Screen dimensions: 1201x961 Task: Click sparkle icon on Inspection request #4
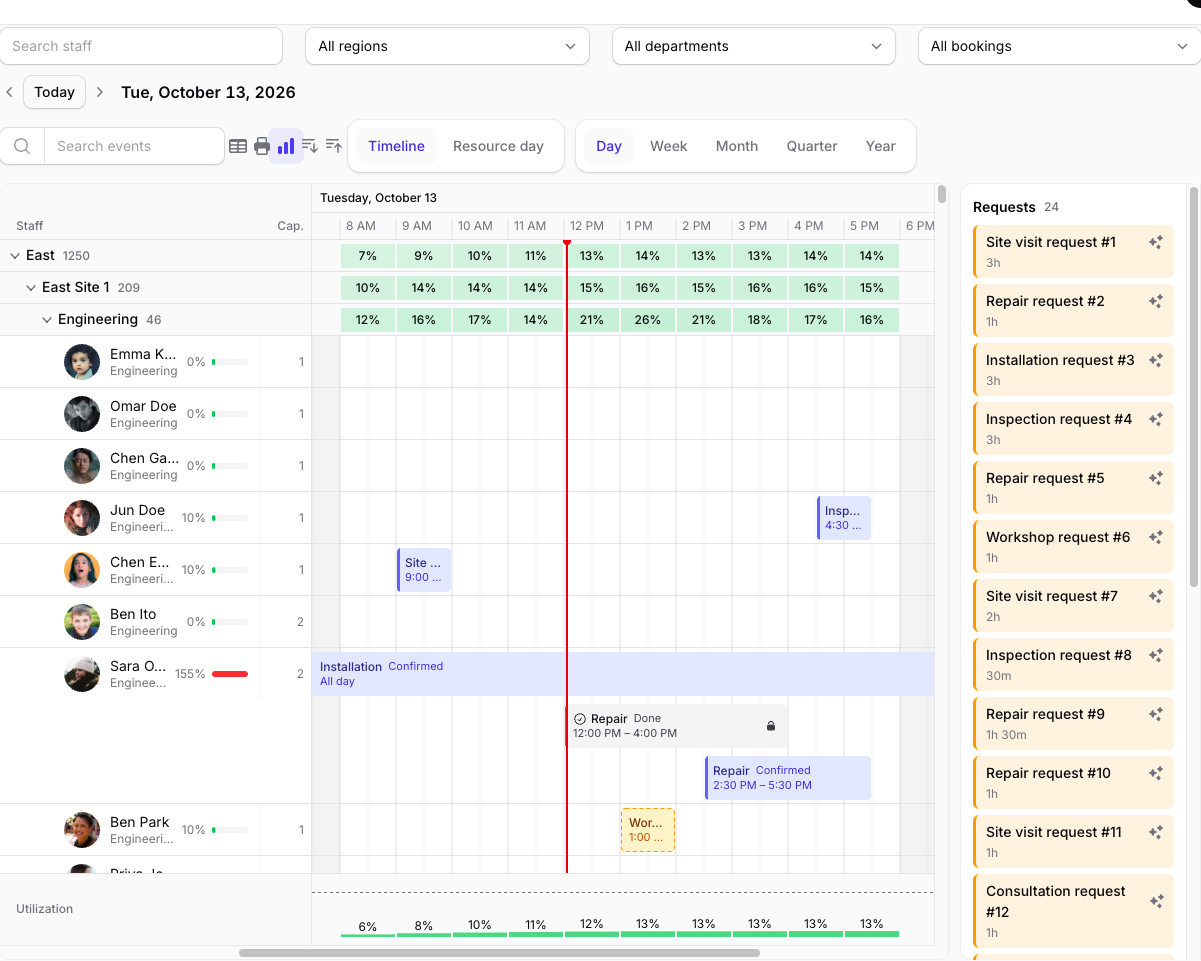1156,419
